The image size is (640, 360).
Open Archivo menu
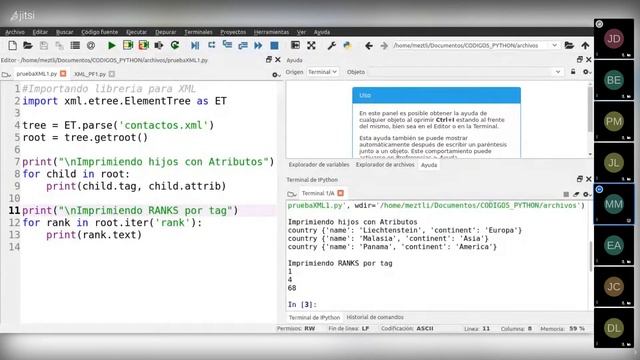(15, 32)
